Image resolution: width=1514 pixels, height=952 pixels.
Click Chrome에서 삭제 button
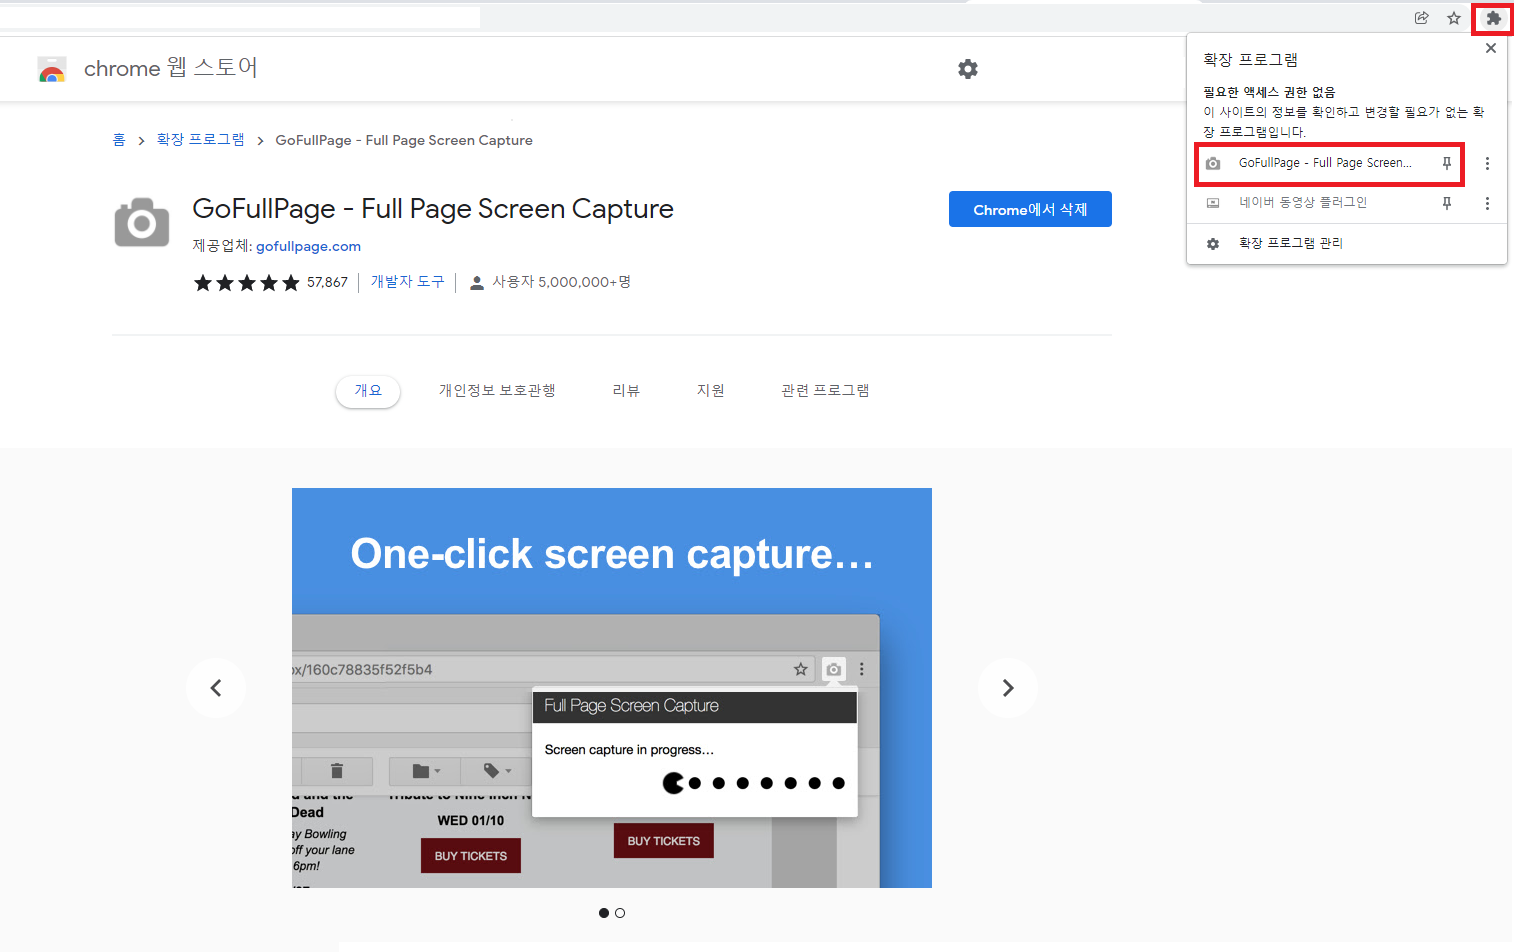coord(1030,209)
